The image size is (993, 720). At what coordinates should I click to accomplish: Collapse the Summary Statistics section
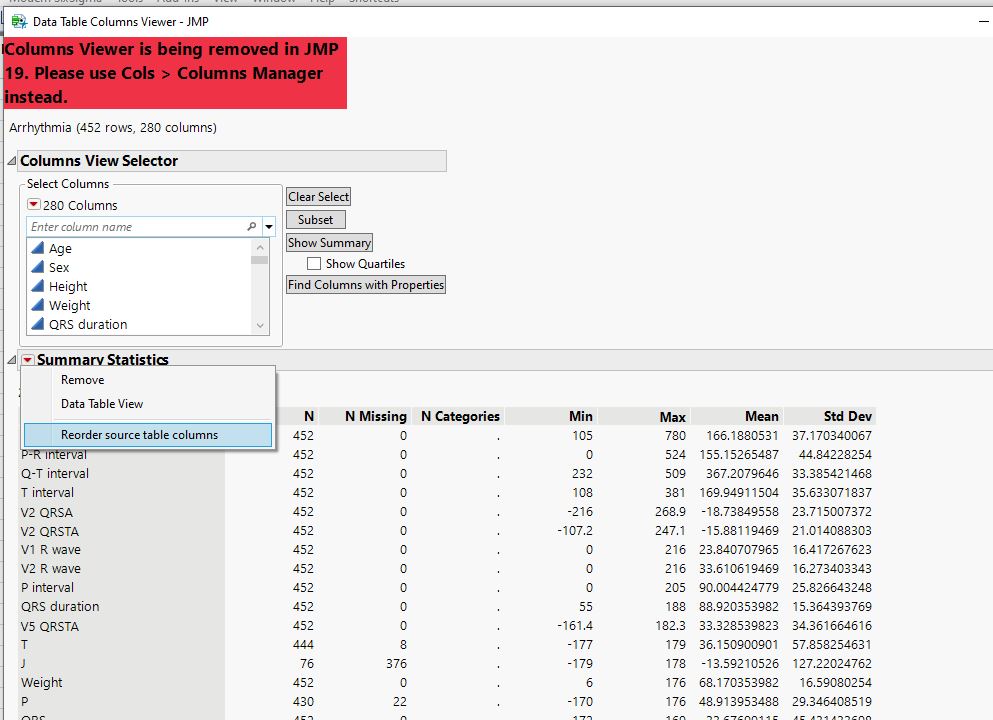(11, 360)
